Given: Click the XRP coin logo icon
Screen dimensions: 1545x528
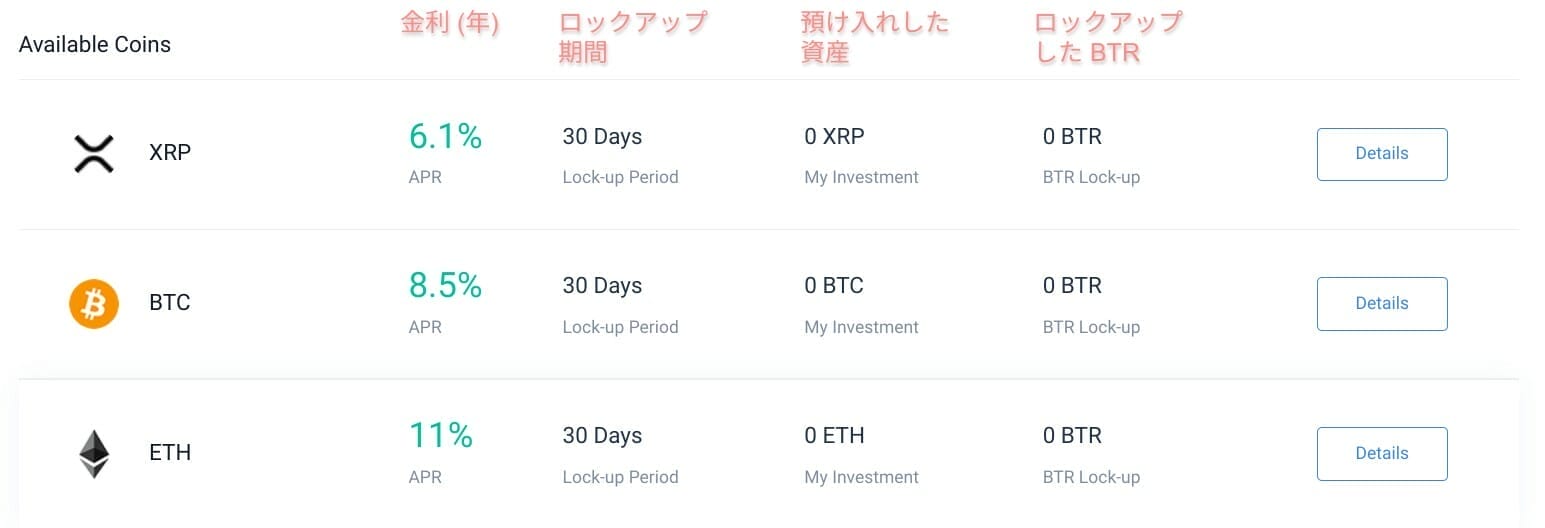Looking at the screenshot, I should tap(94, 154).
